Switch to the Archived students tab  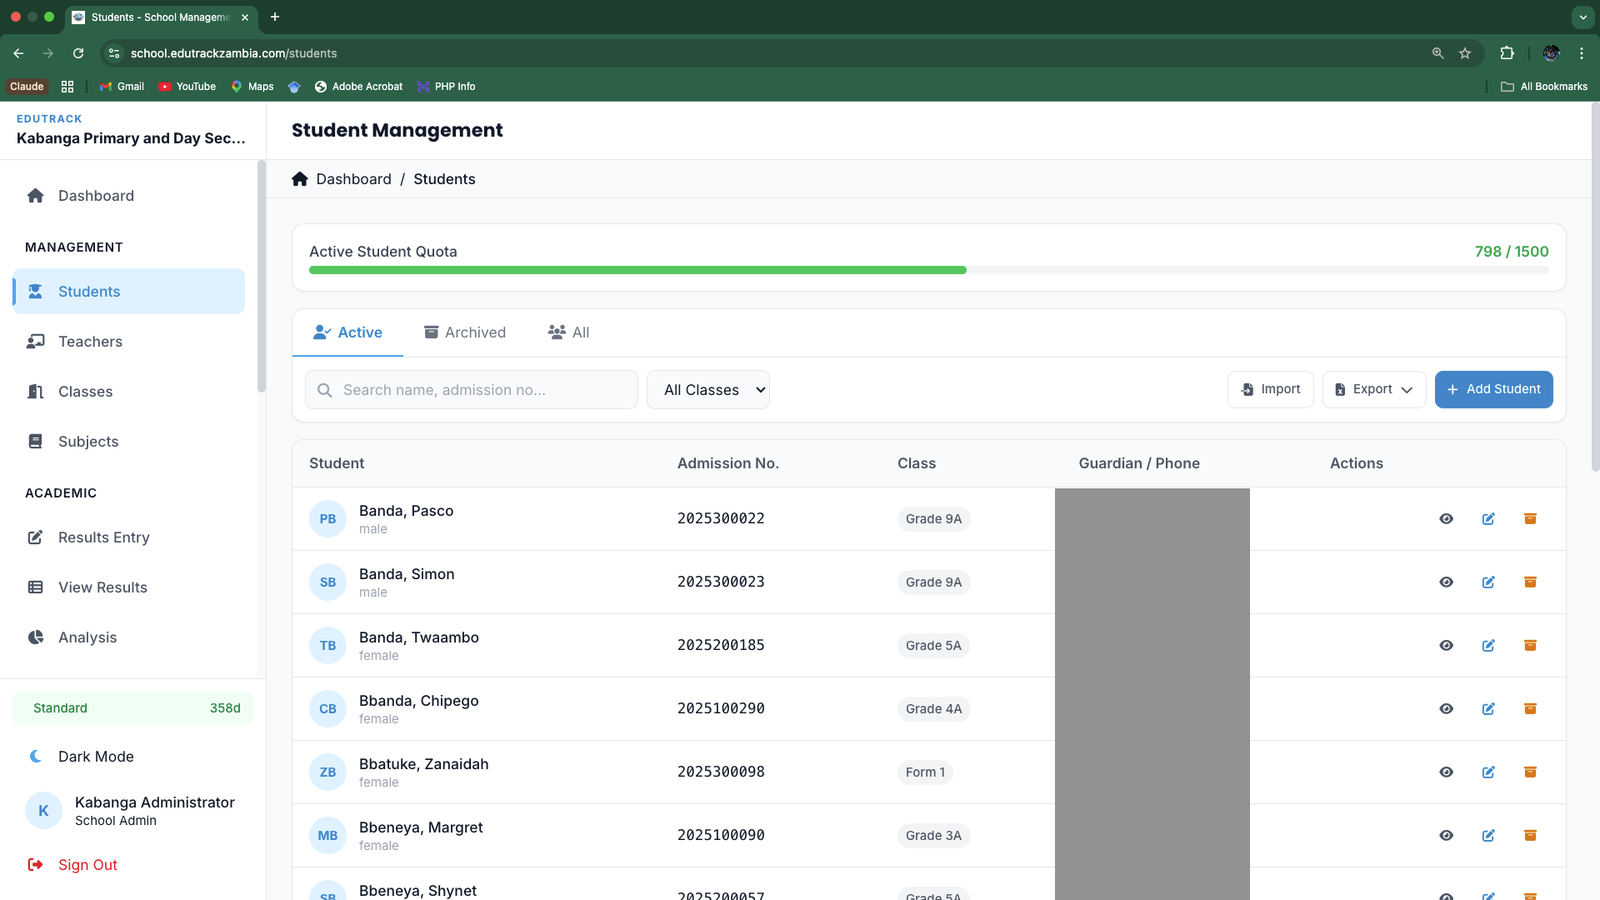pos(465,333)
